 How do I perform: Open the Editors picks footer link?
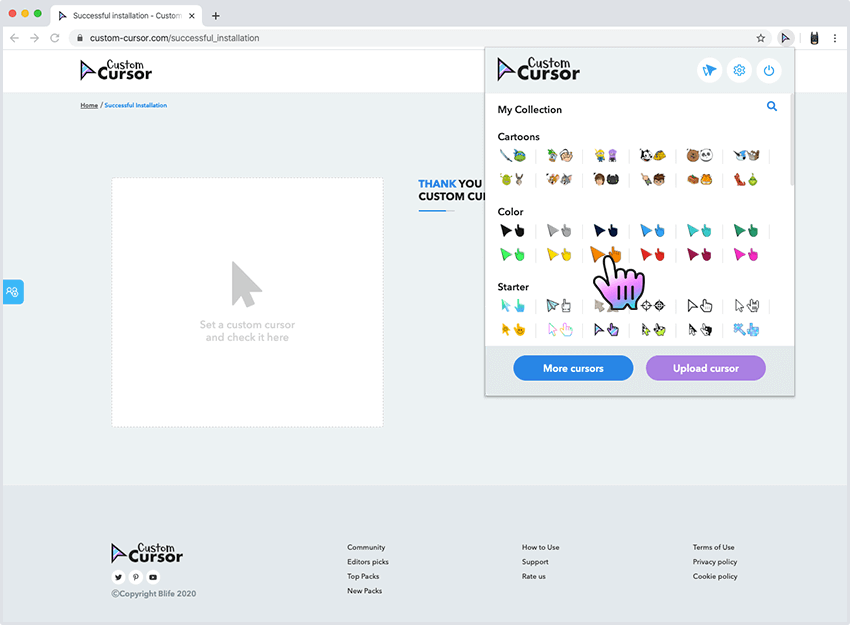tap(368, 562)
